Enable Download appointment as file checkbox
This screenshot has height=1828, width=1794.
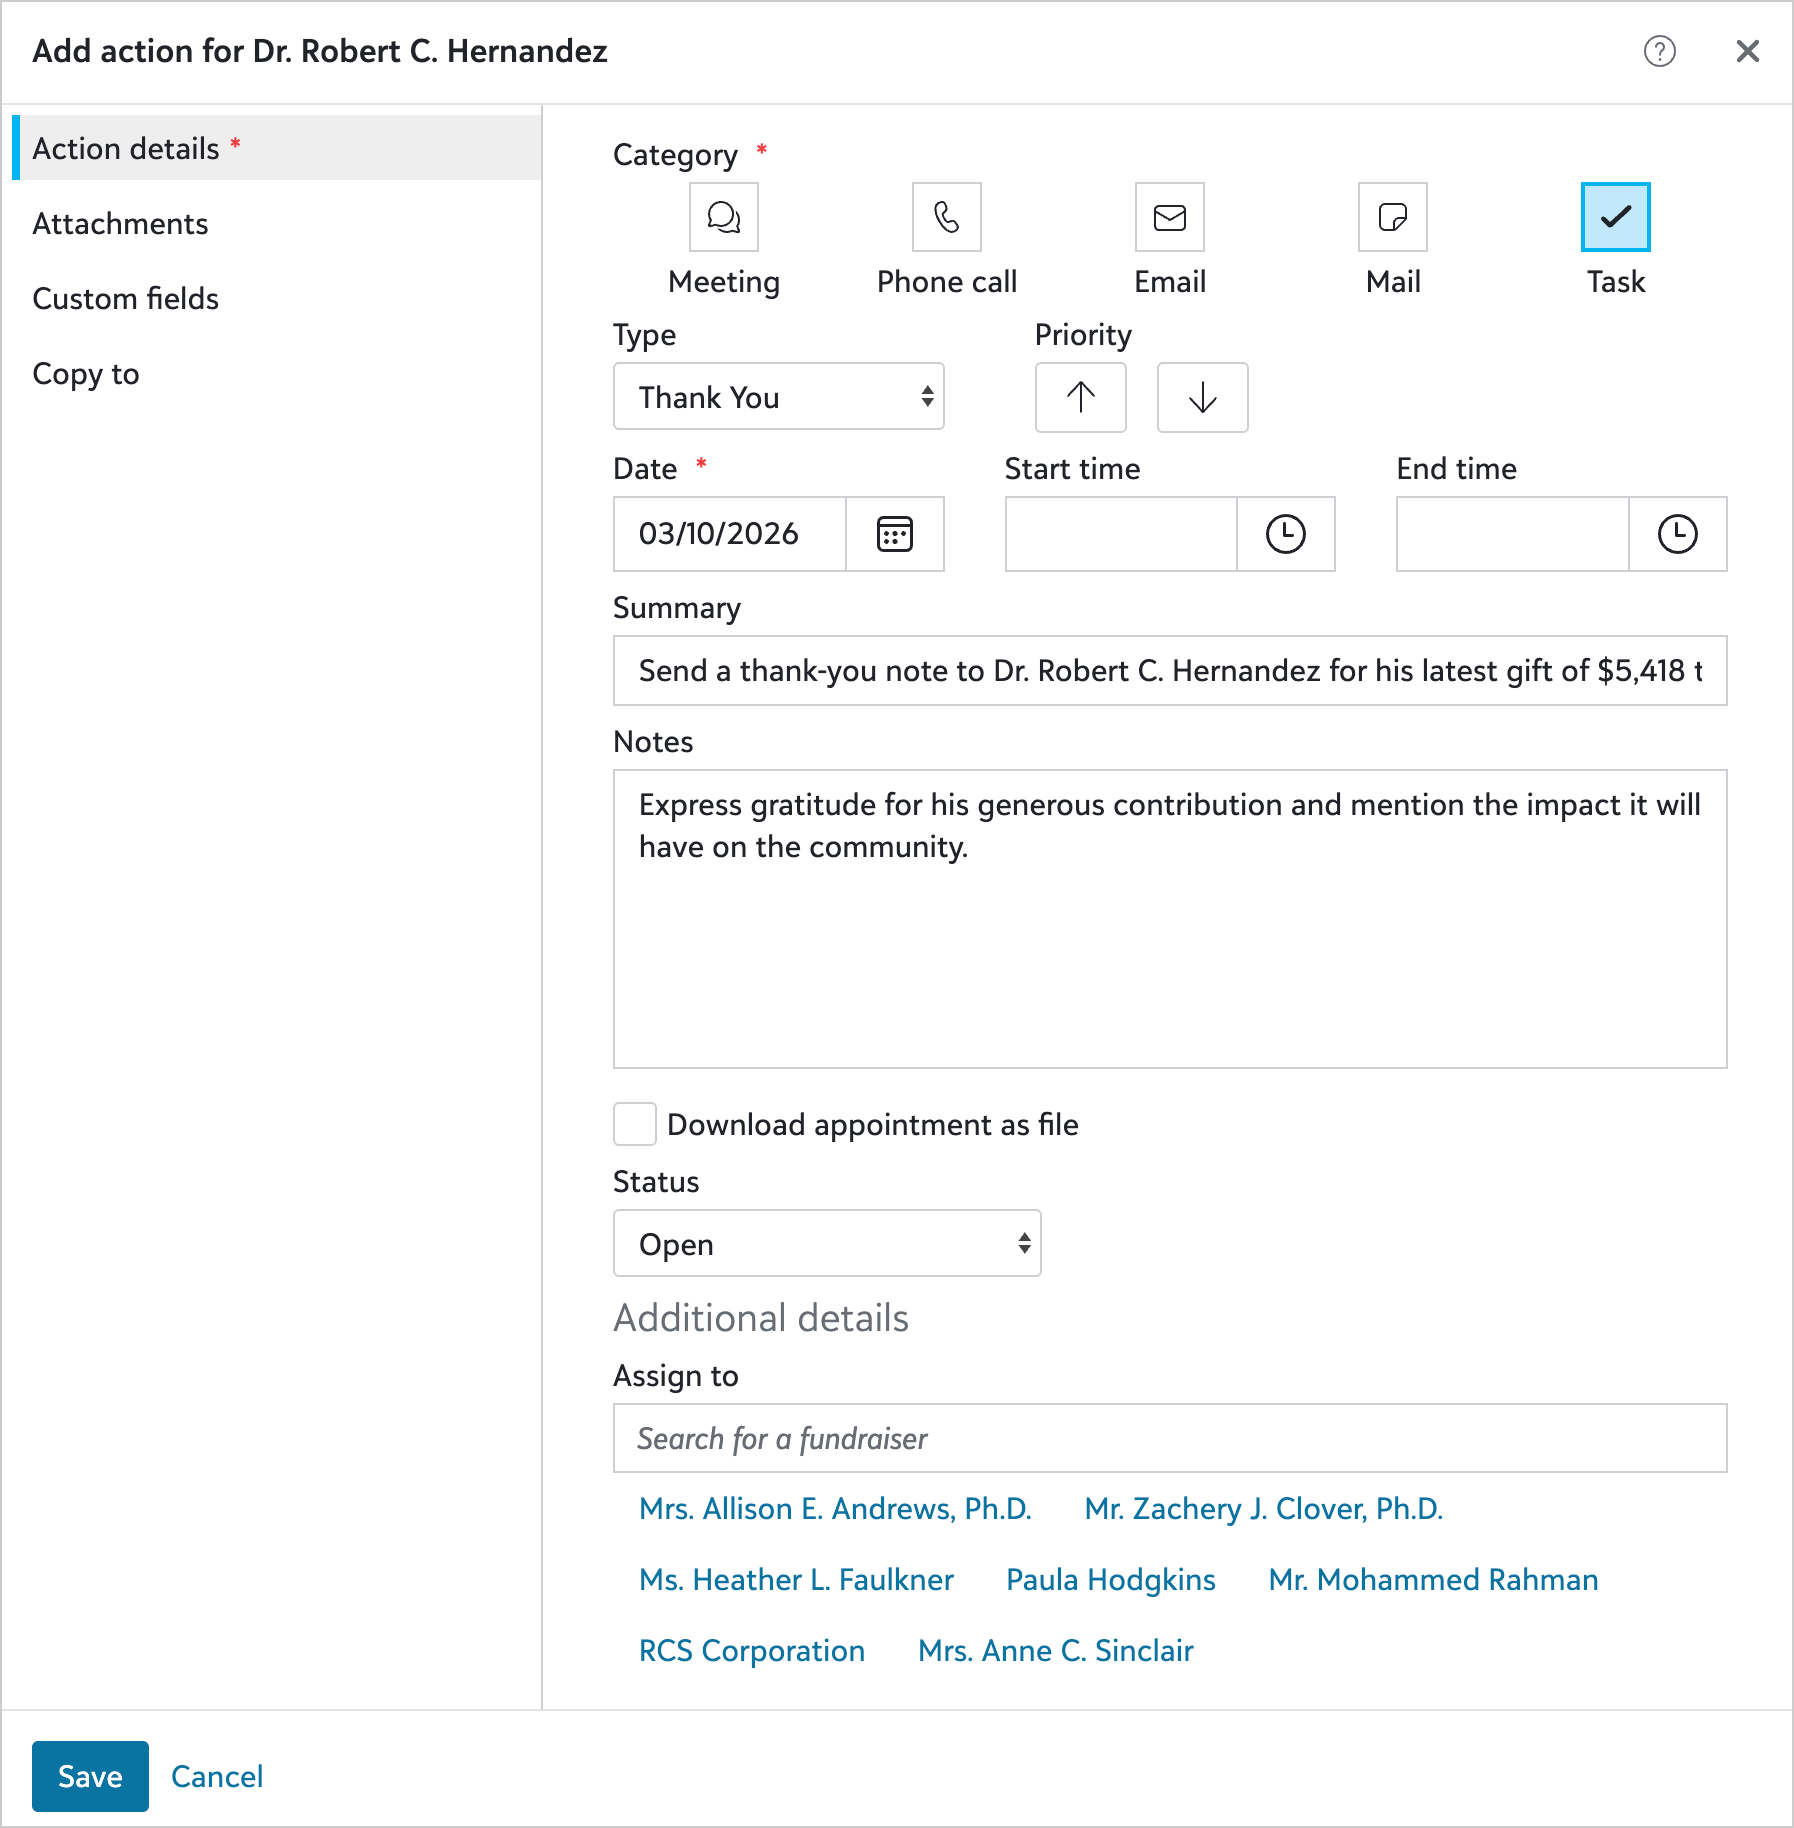click(x=635, y=1124)
